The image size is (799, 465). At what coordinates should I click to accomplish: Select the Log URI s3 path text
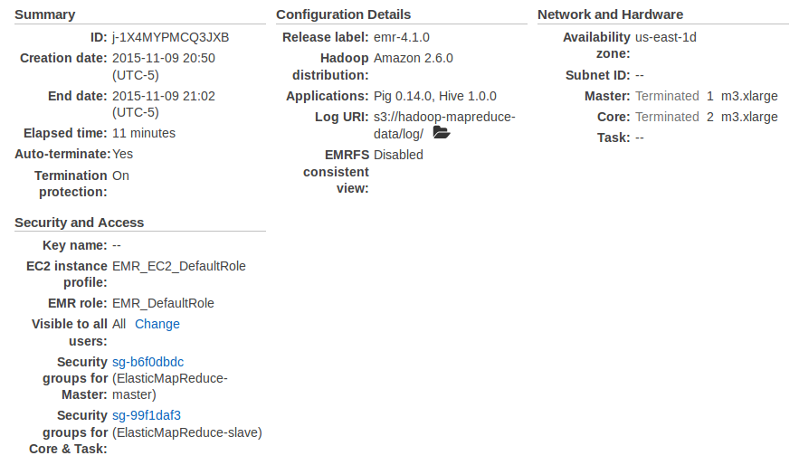point(444,125)
